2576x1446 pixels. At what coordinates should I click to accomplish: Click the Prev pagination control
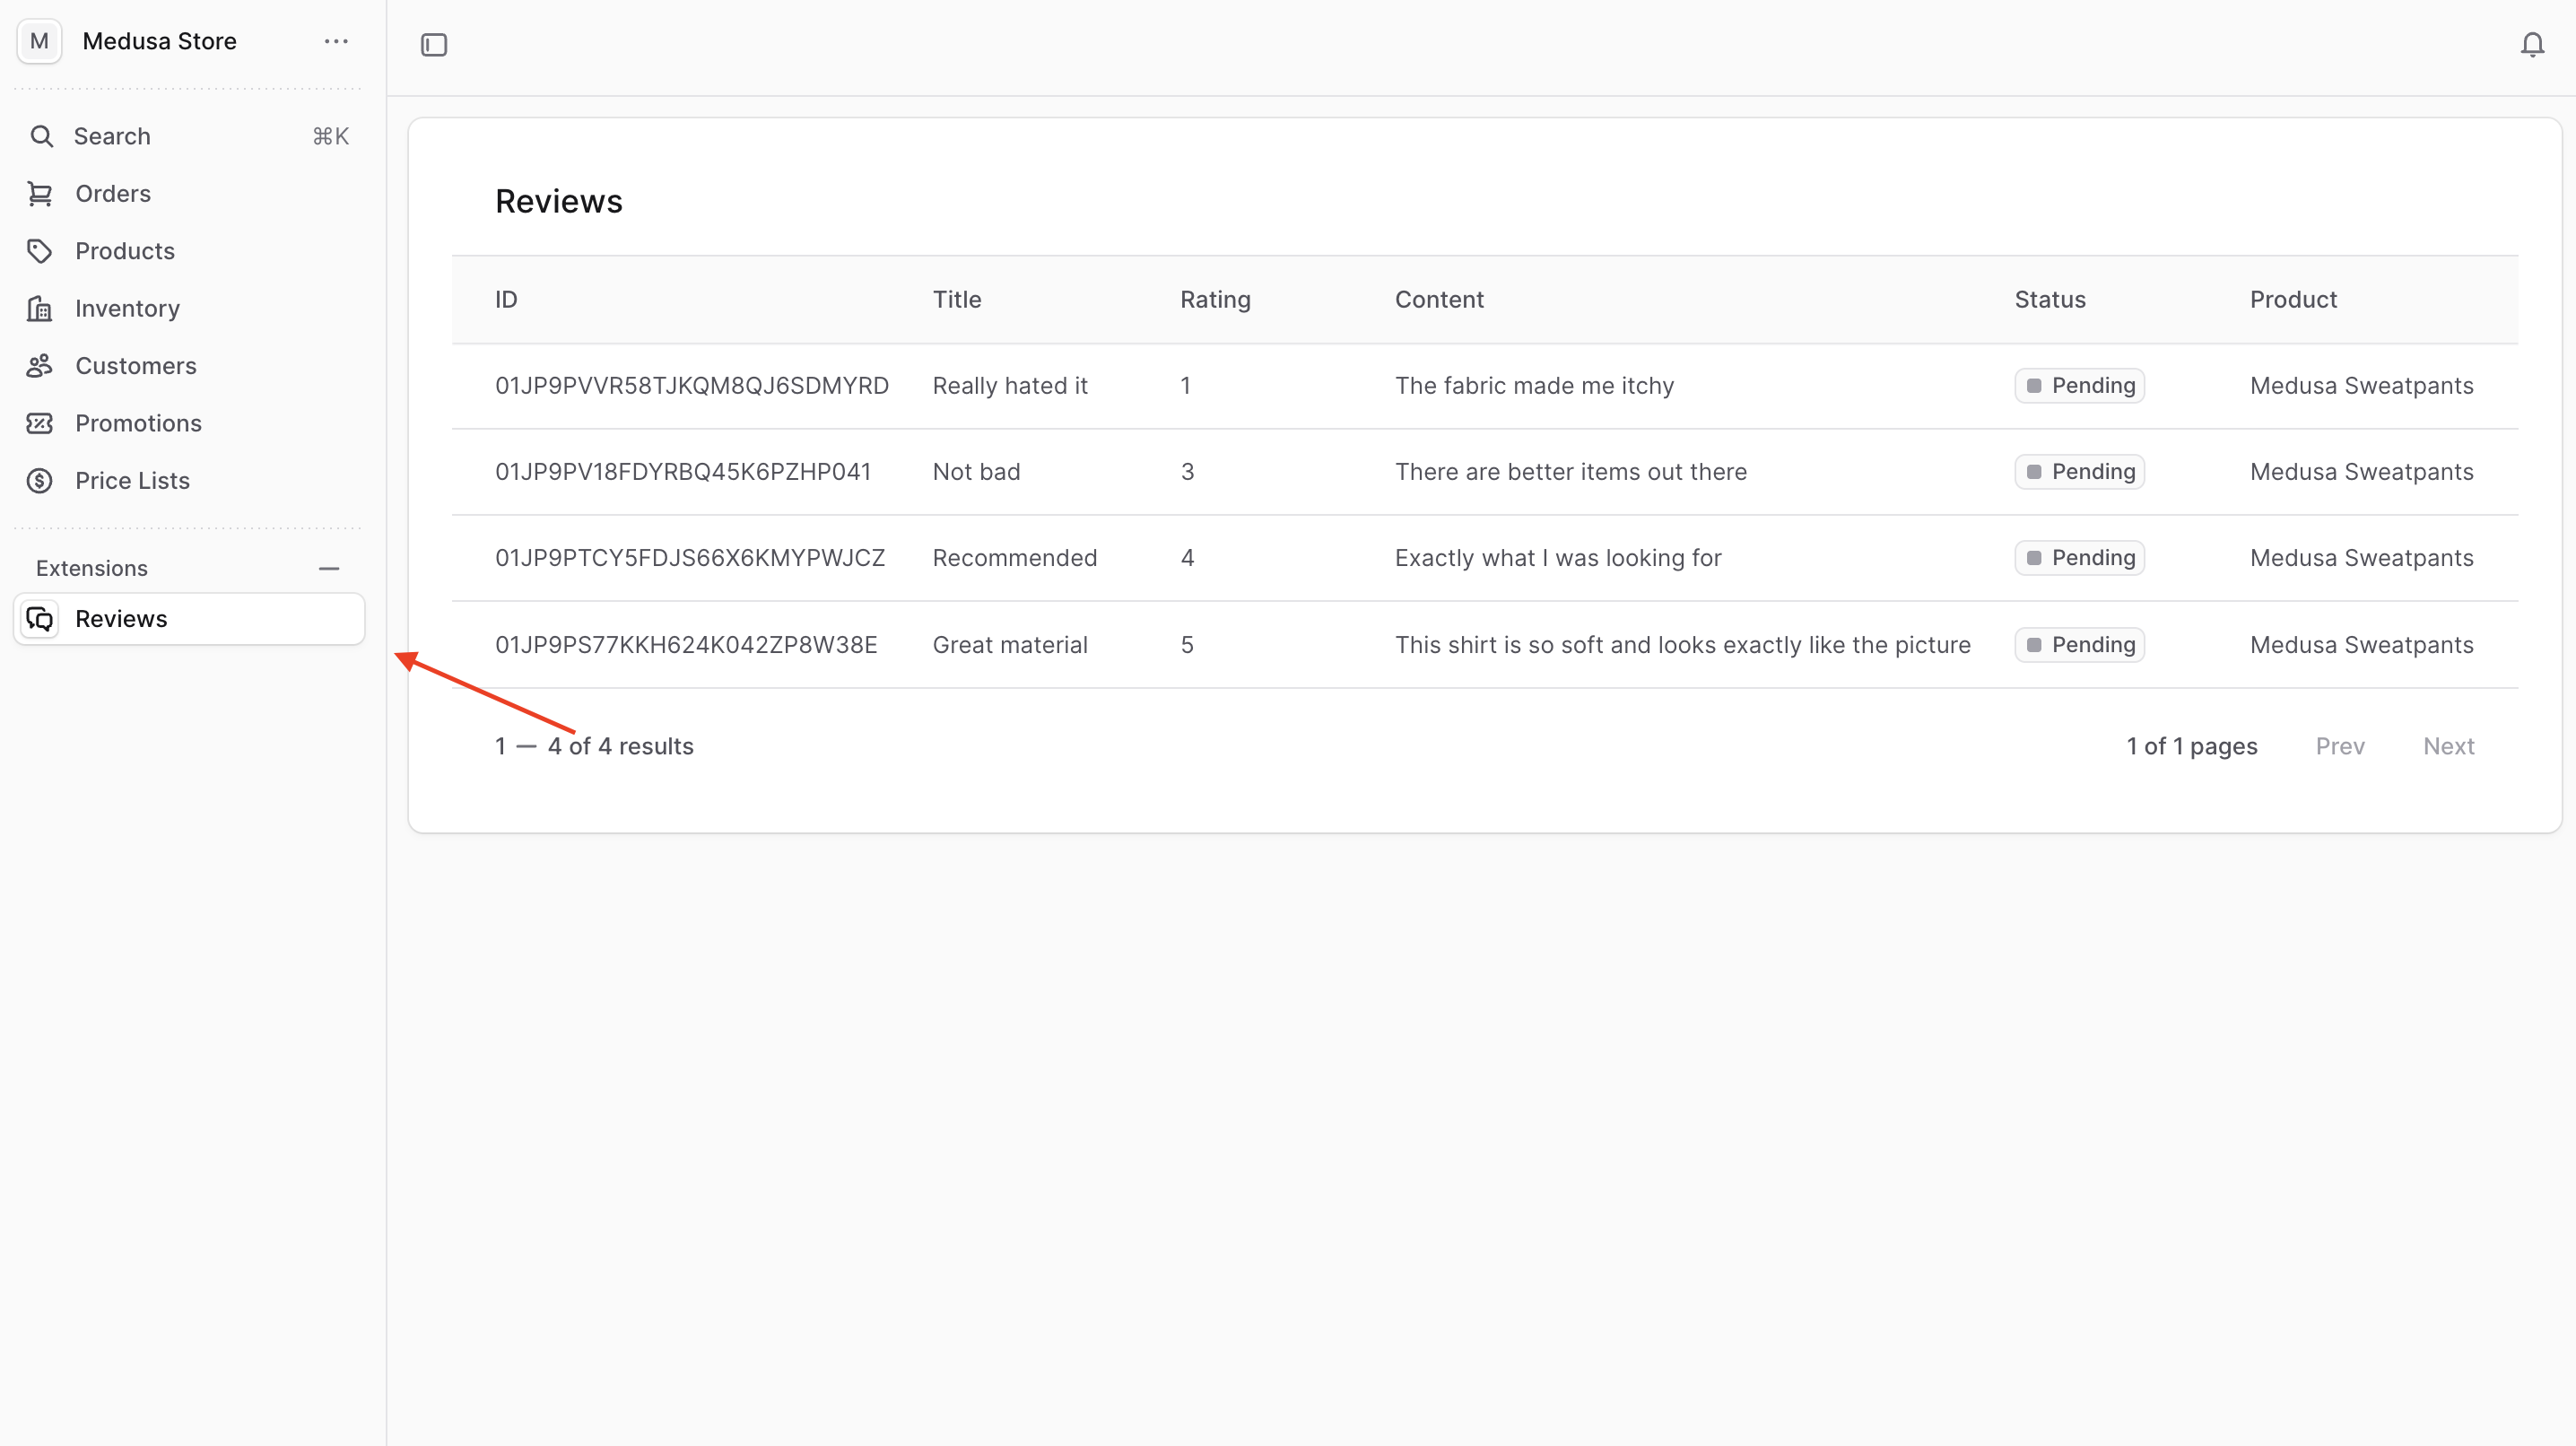[2341, 746]
